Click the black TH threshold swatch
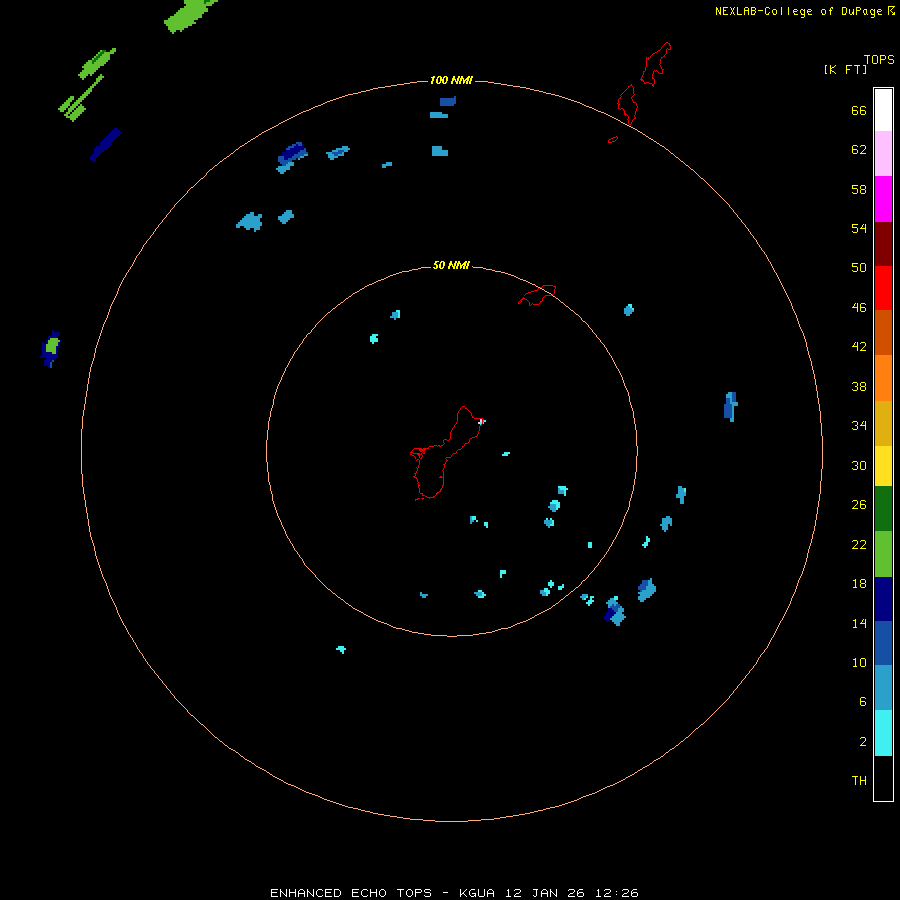 click(883, 778)
